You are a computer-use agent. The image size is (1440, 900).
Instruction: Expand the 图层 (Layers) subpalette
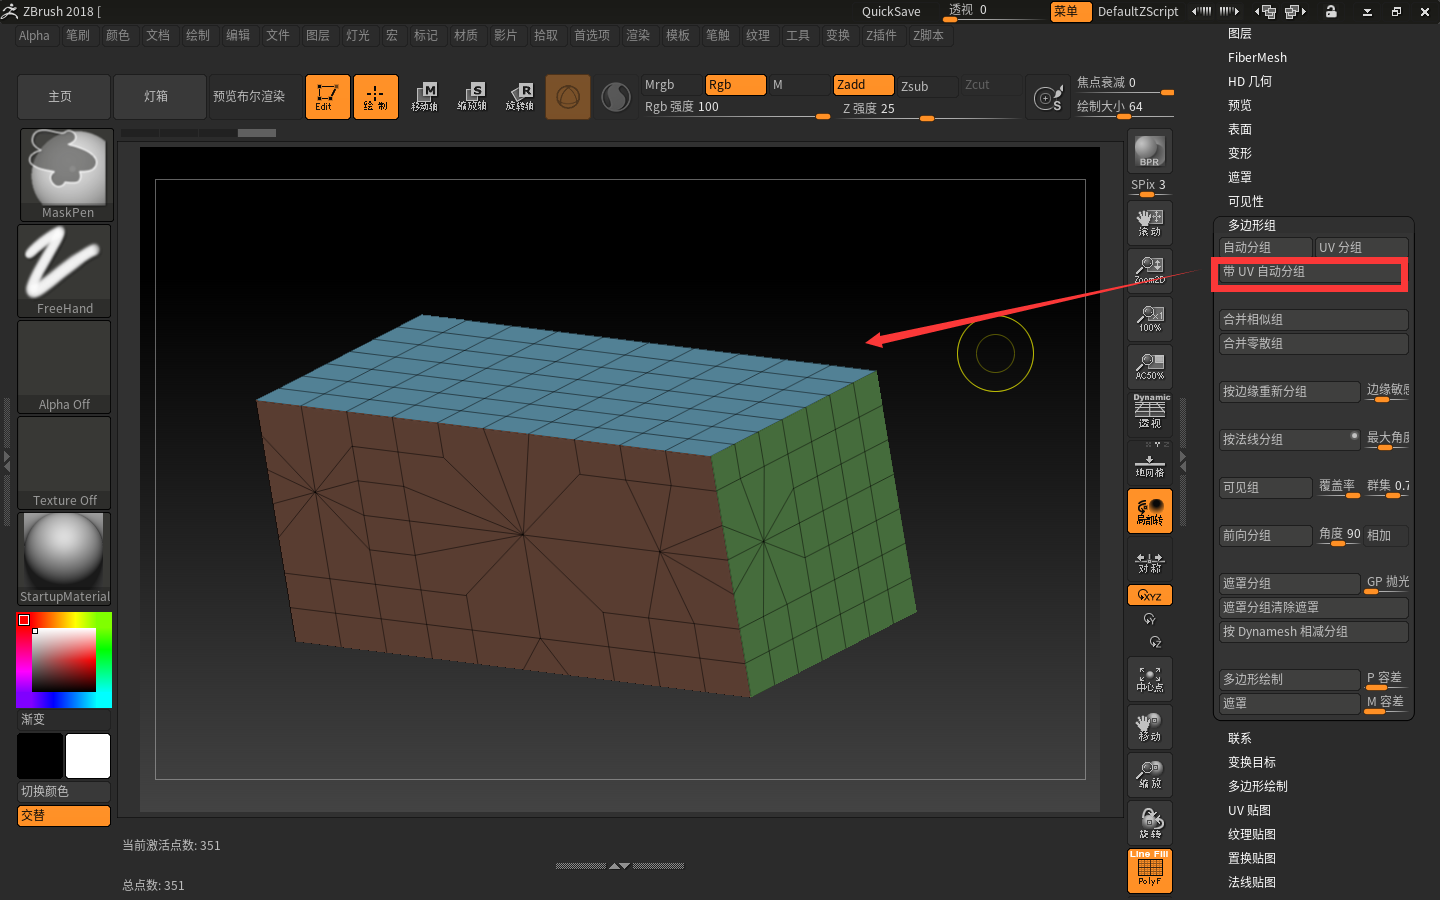[1240, 33]
